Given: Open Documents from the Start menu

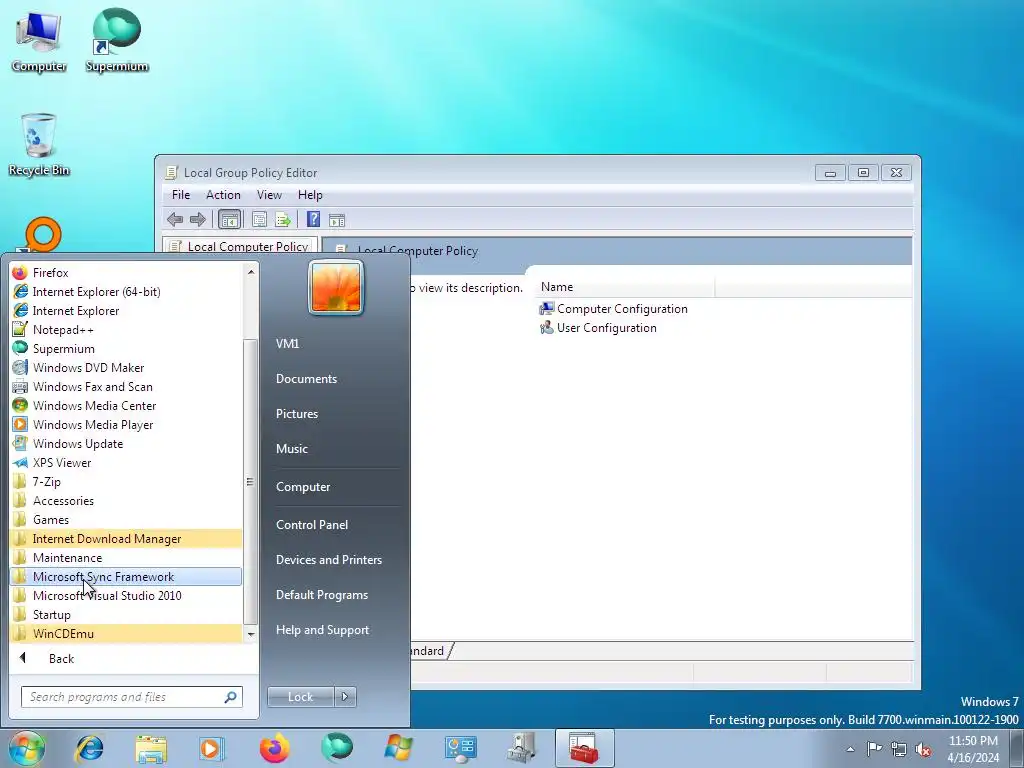Looking at the screenshot, I should 306,379.
